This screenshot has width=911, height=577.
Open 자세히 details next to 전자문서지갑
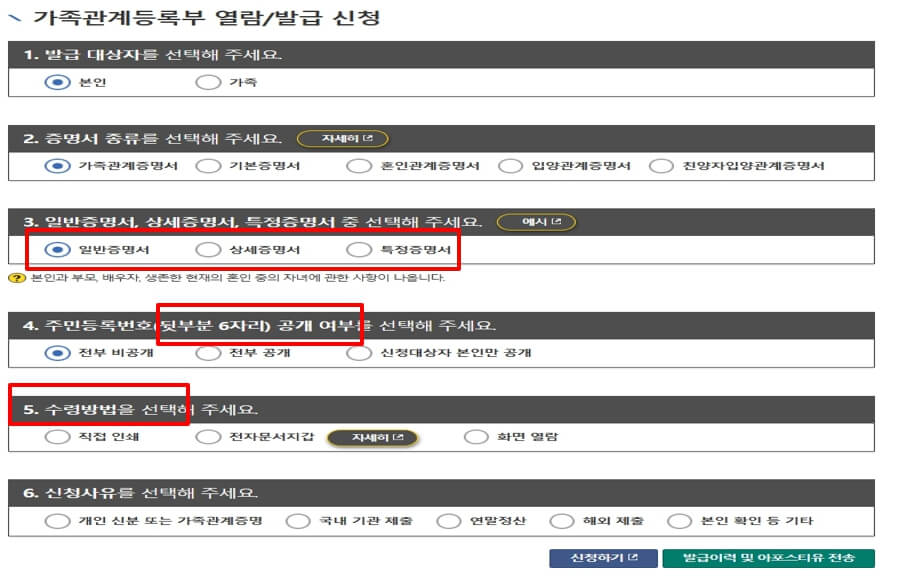click(374, 436)
